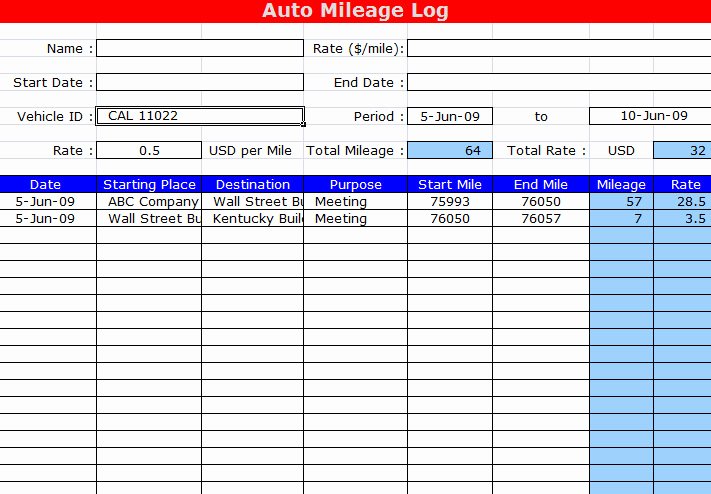Click the Mileage column header

(621, 184)
